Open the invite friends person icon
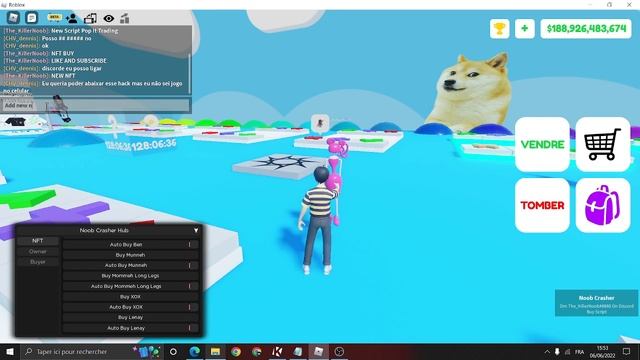 (x=71, y=18)
